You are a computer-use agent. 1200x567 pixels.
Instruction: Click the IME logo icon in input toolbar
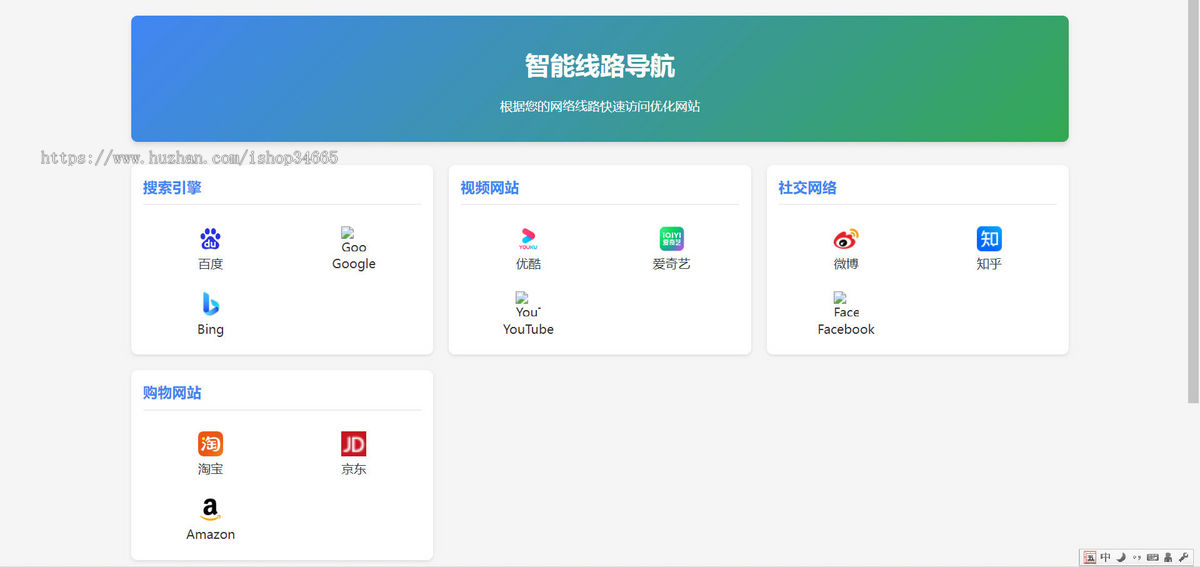(x=1090, y=557)
